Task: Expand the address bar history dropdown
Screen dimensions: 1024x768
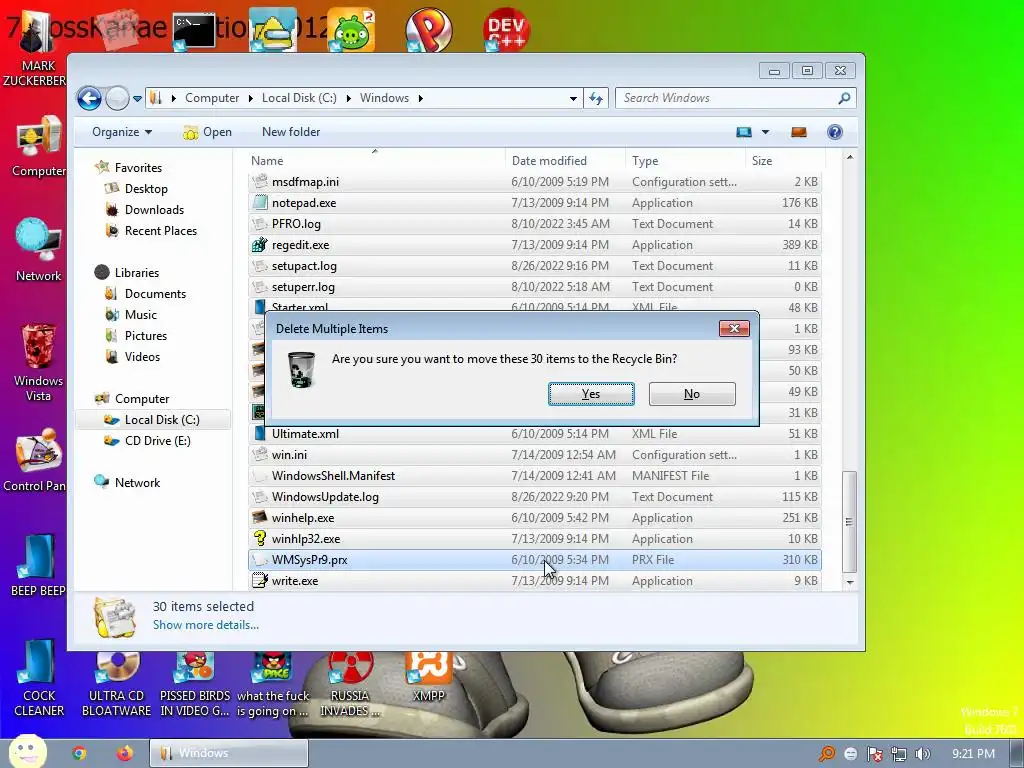Action: click(573, 99)
